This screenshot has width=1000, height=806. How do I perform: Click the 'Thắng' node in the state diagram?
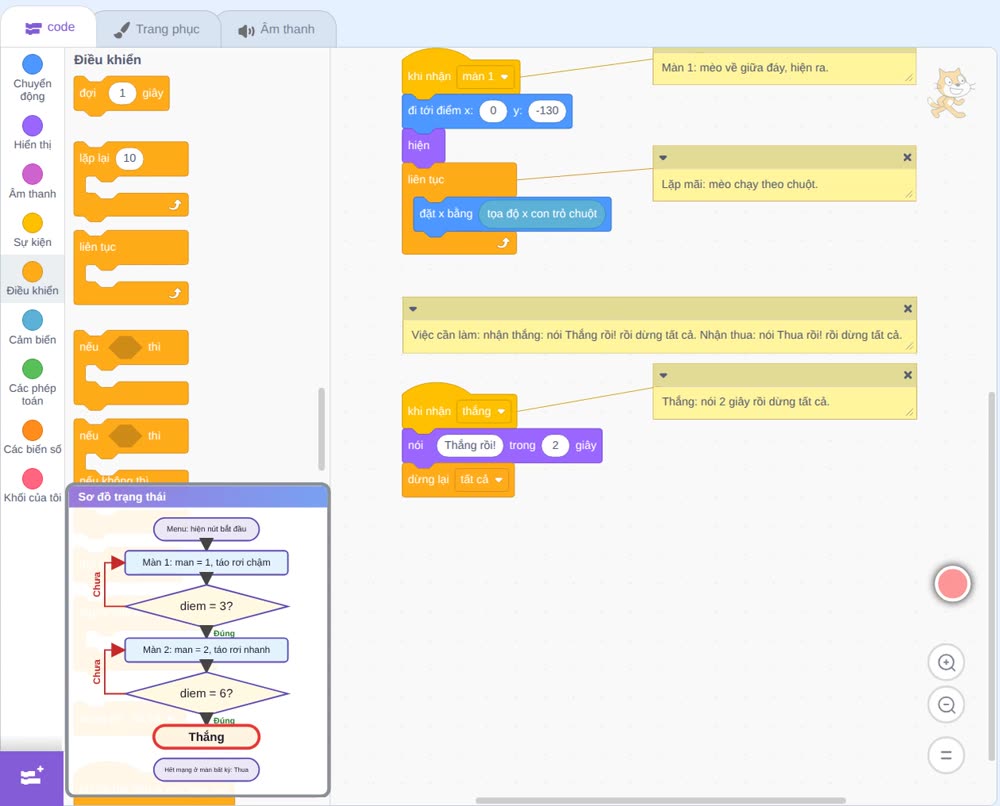click(x=206, y=737)
